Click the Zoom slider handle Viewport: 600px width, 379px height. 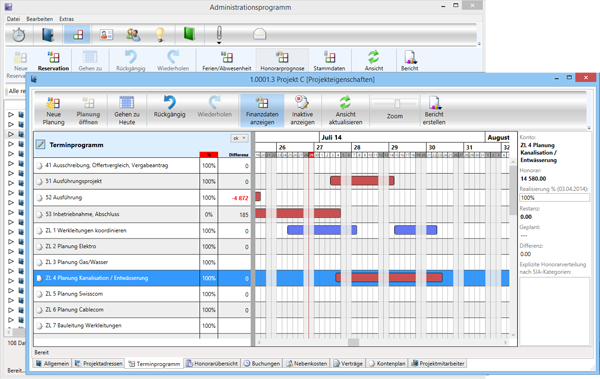click(397, 103)
